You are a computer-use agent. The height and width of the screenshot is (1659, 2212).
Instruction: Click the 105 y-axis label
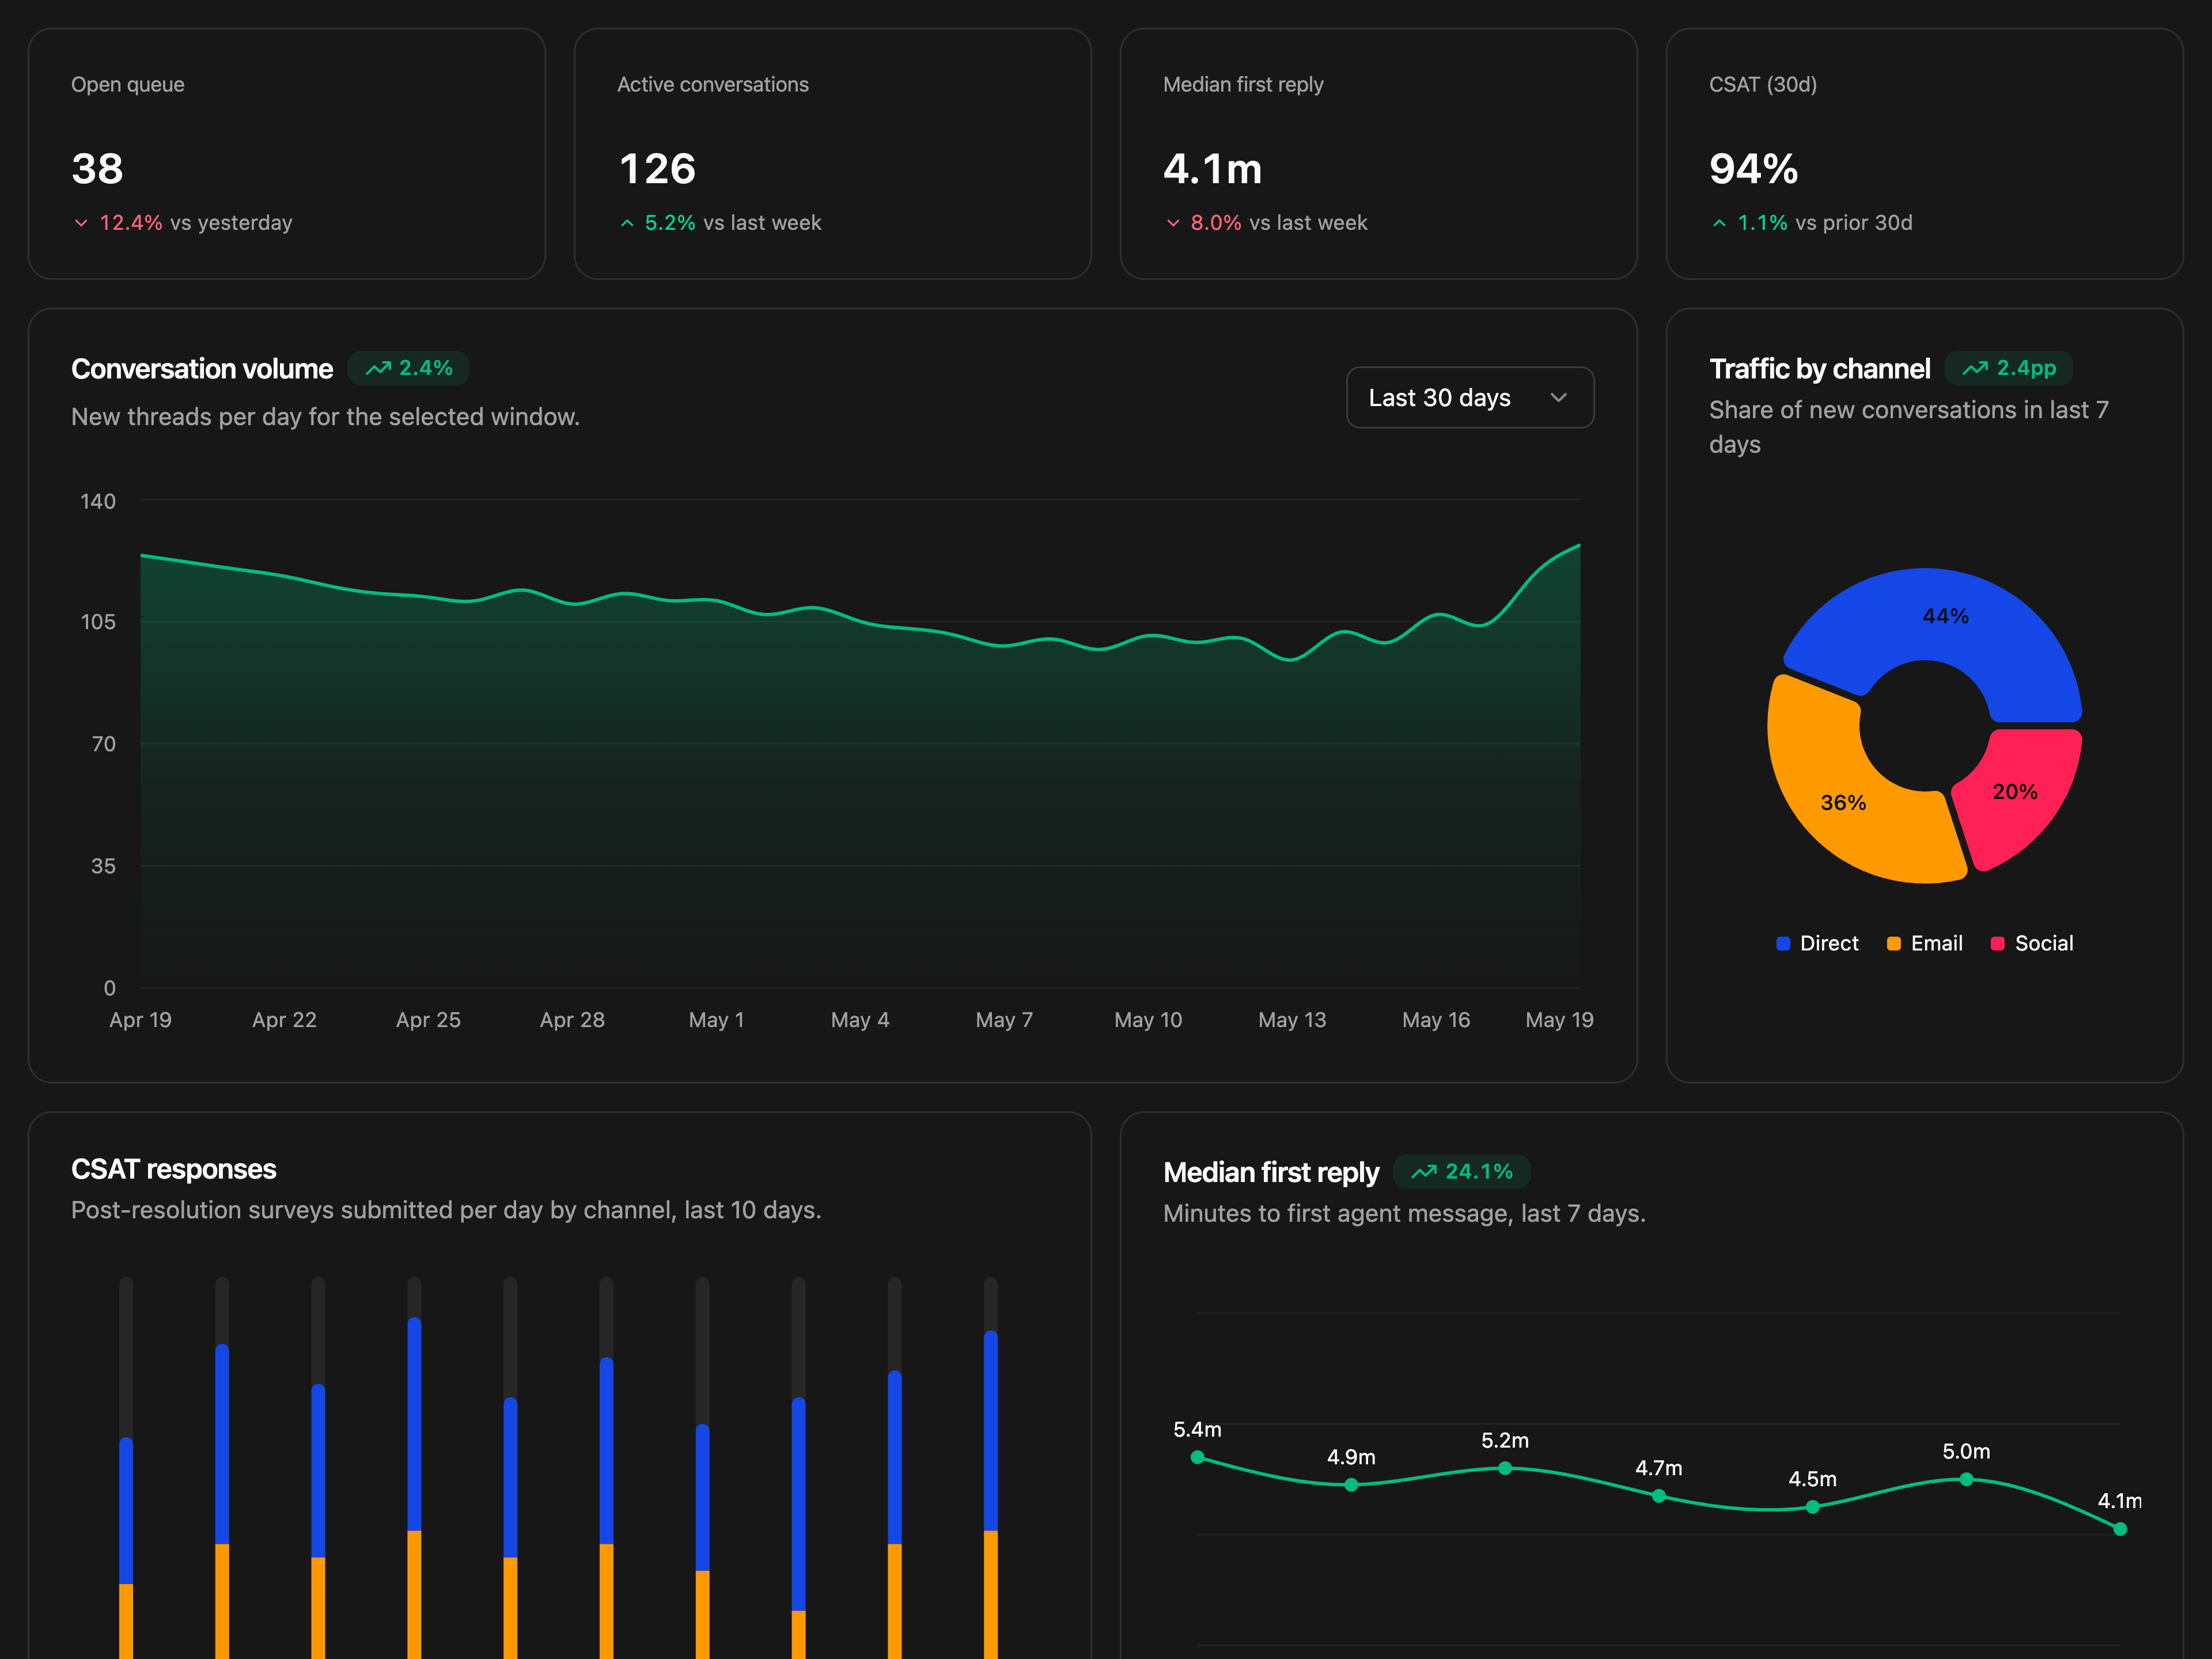[x=98, y=622]
